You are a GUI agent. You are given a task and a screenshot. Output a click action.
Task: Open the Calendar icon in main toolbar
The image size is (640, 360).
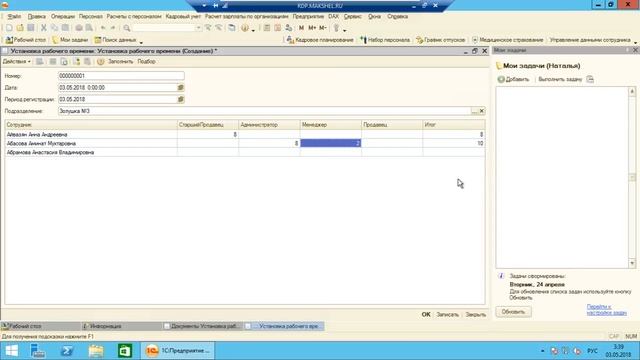pyautogui.click(x=278, y=28)
